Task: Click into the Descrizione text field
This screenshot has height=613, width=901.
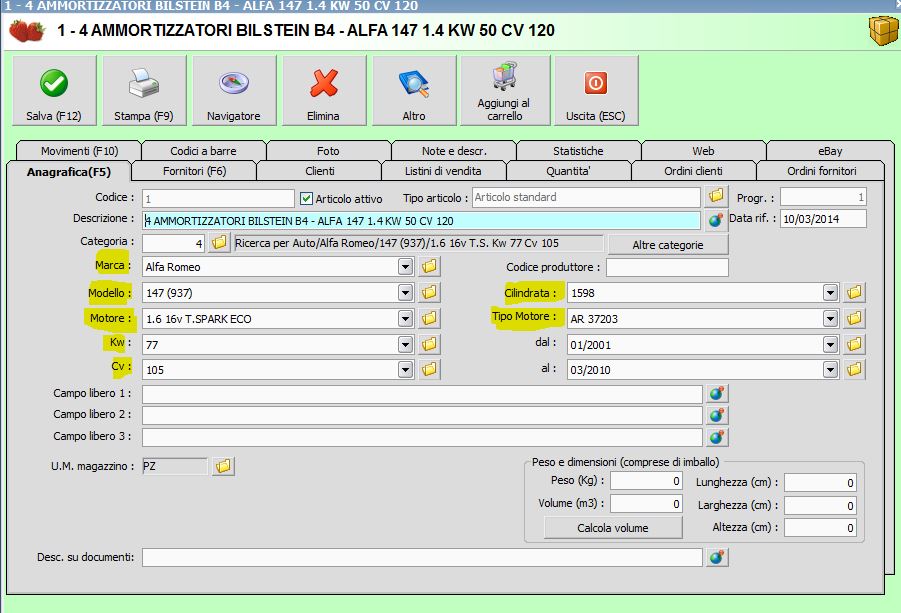Action: pyautogui.click(x=421, y=221)
